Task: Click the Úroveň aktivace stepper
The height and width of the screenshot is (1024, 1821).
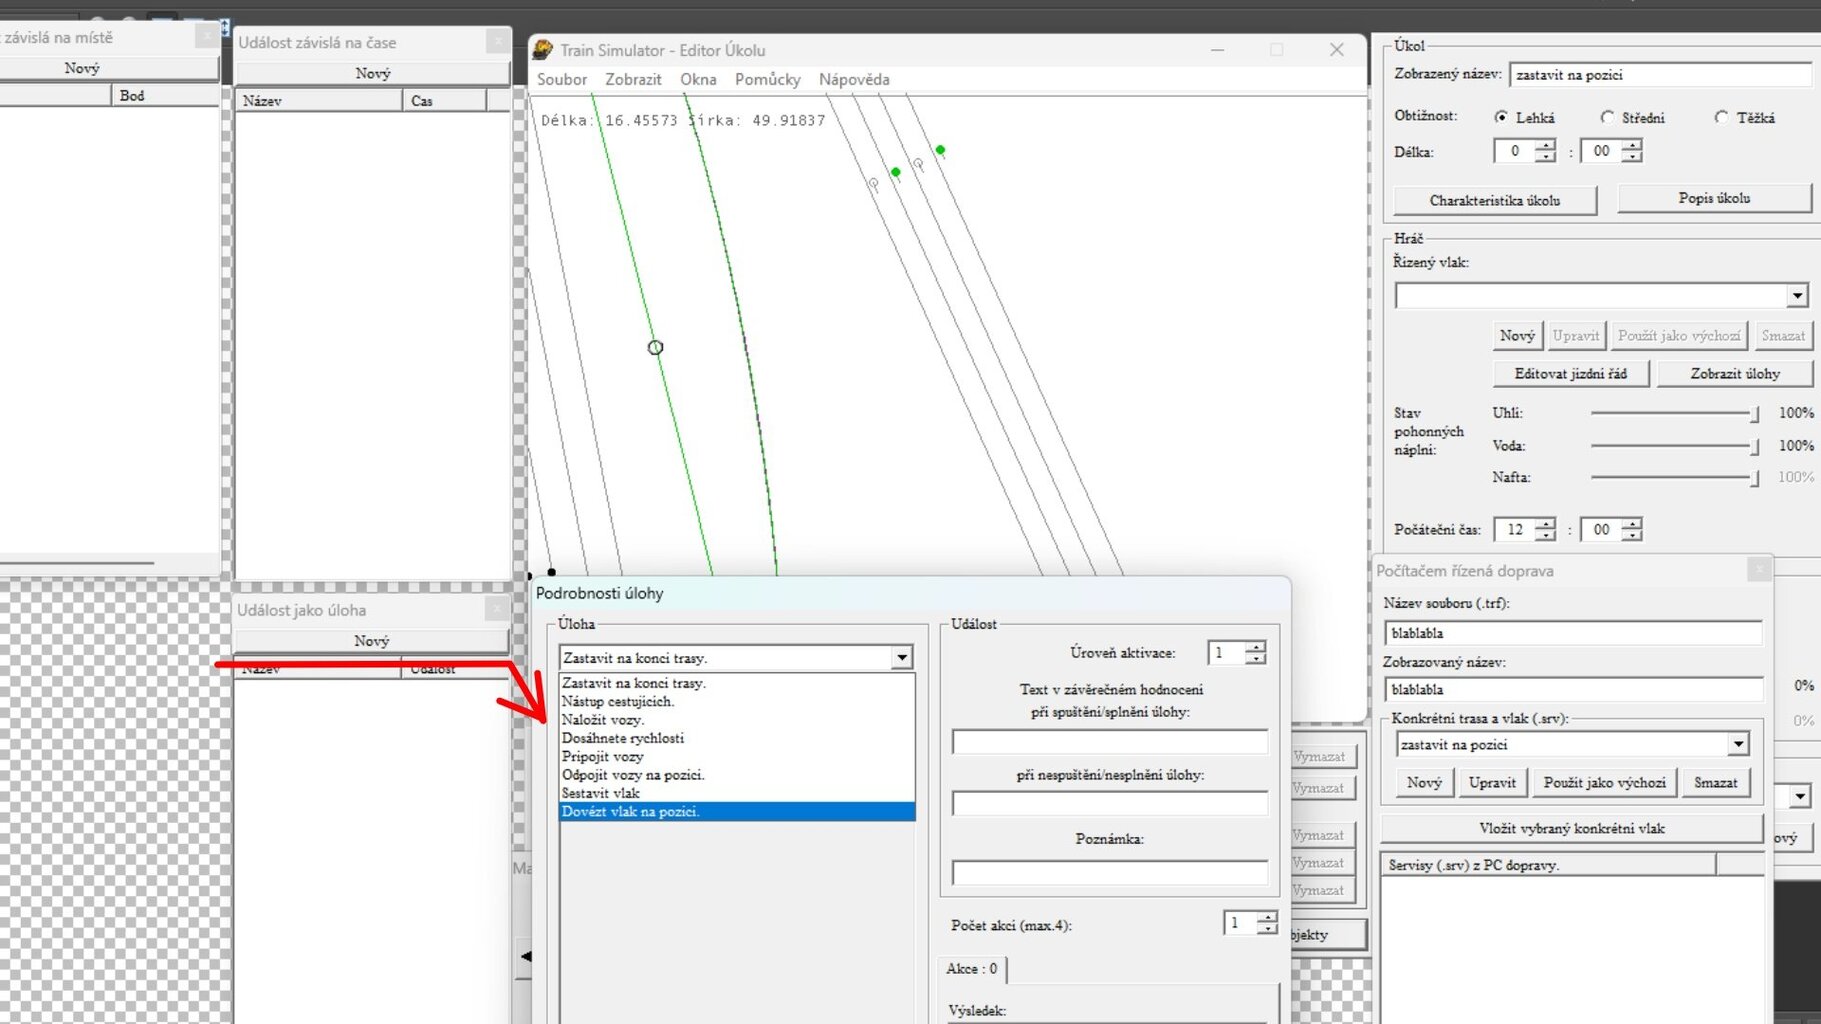Action: click(1256, 652)
